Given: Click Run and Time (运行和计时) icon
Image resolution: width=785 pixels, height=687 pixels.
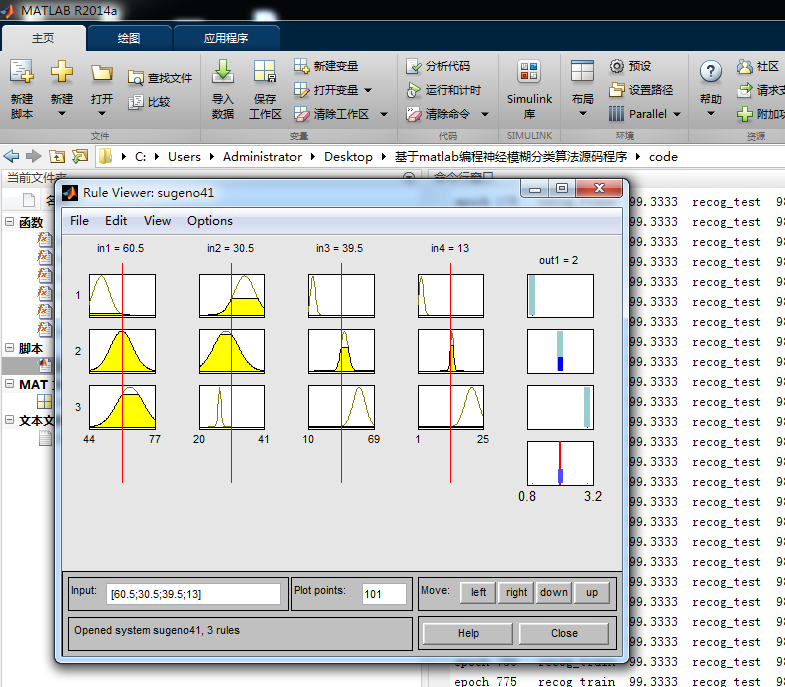Looking at the screenshot, I should (x=414, y=90).
